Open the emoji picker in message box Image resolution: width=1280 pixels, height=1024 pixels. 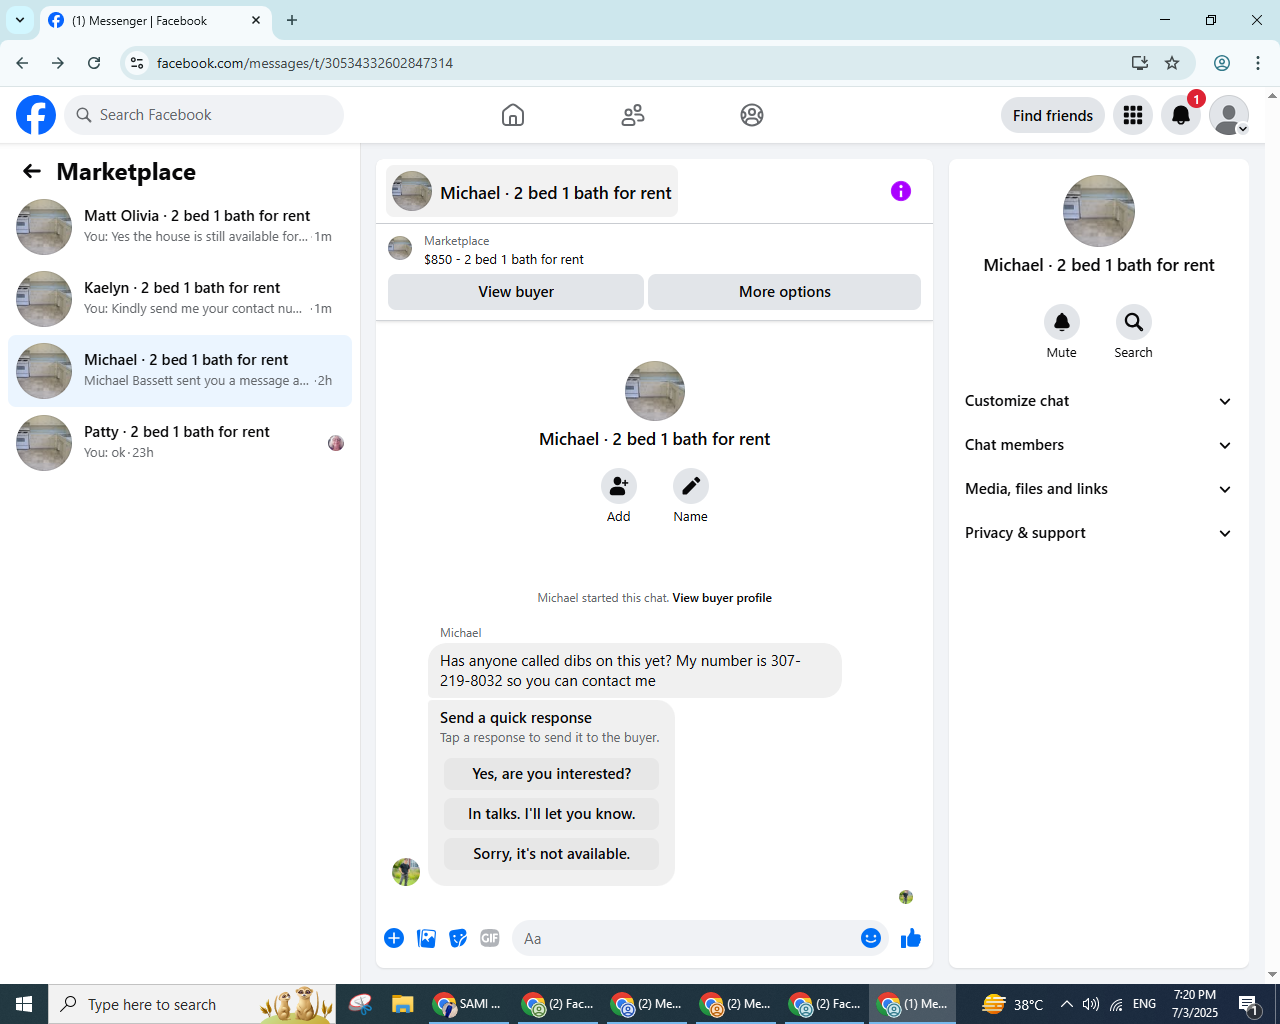871,938
